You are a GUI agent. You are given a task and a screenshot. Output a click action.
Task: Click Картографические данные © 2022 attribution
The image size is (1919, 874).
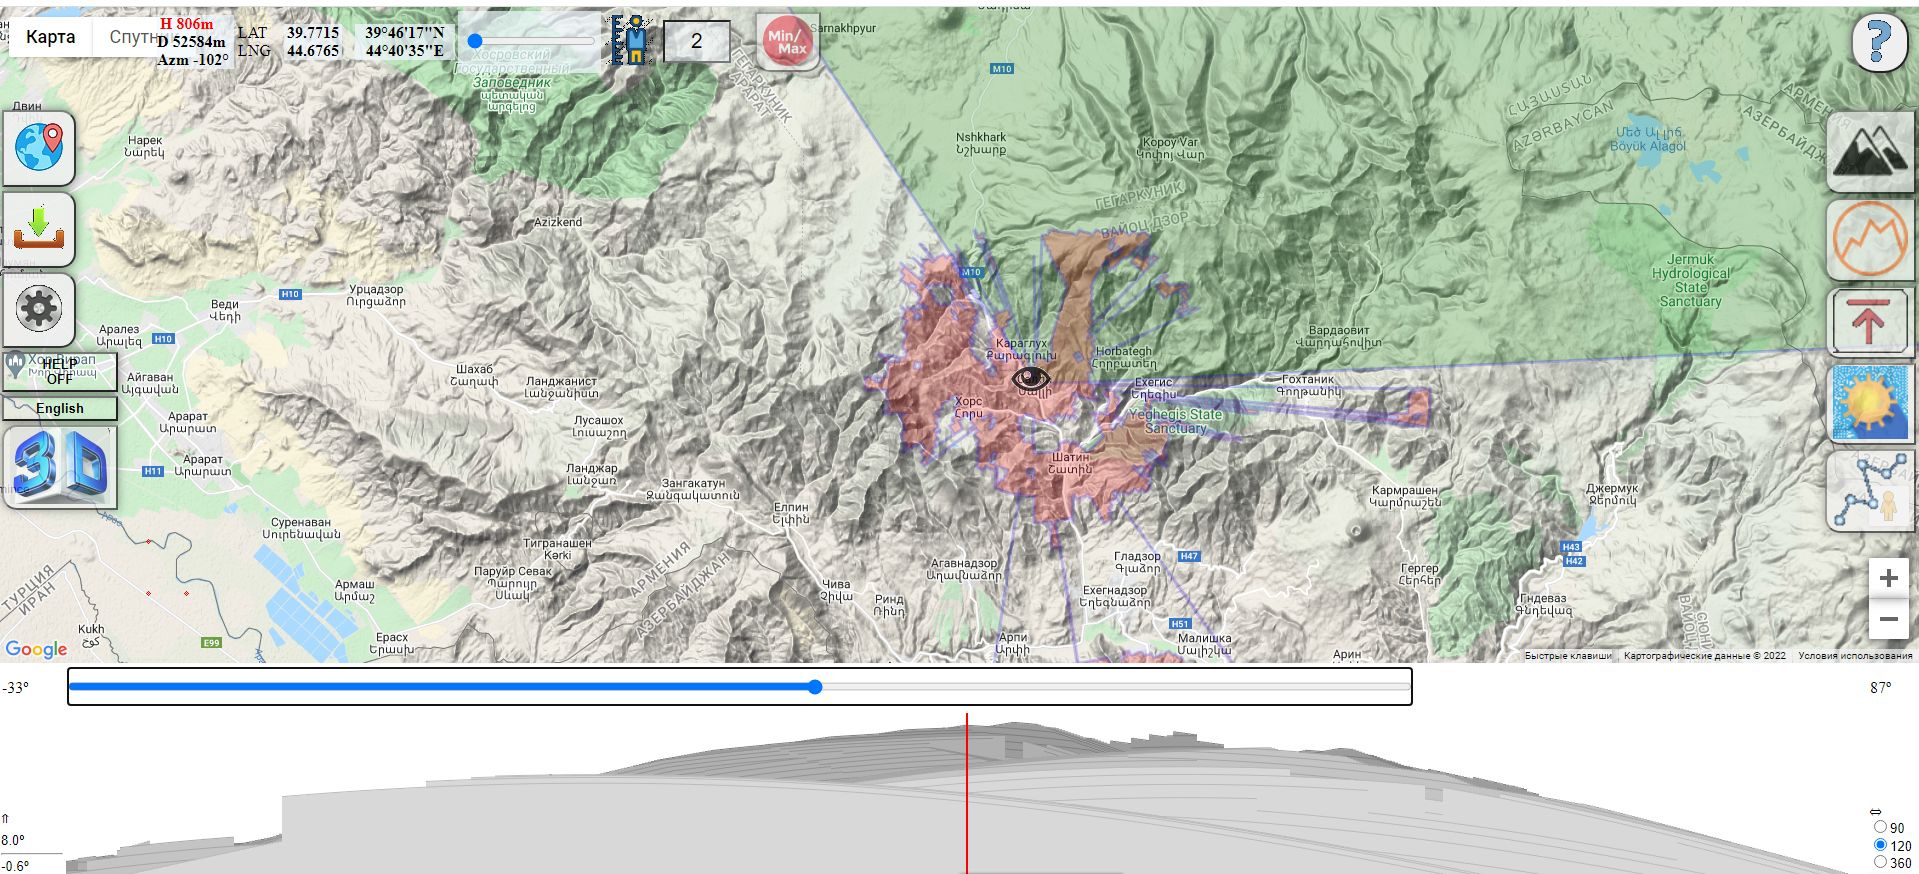(1704, 656)
